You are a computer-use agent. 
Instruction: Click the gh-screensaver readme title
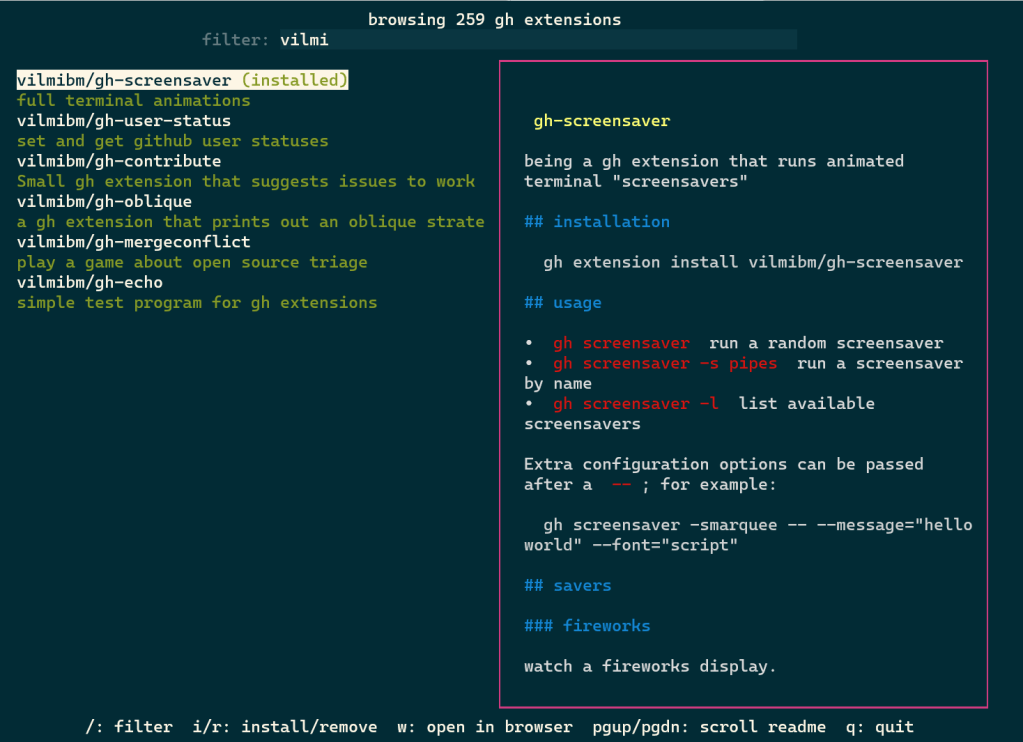603,121
